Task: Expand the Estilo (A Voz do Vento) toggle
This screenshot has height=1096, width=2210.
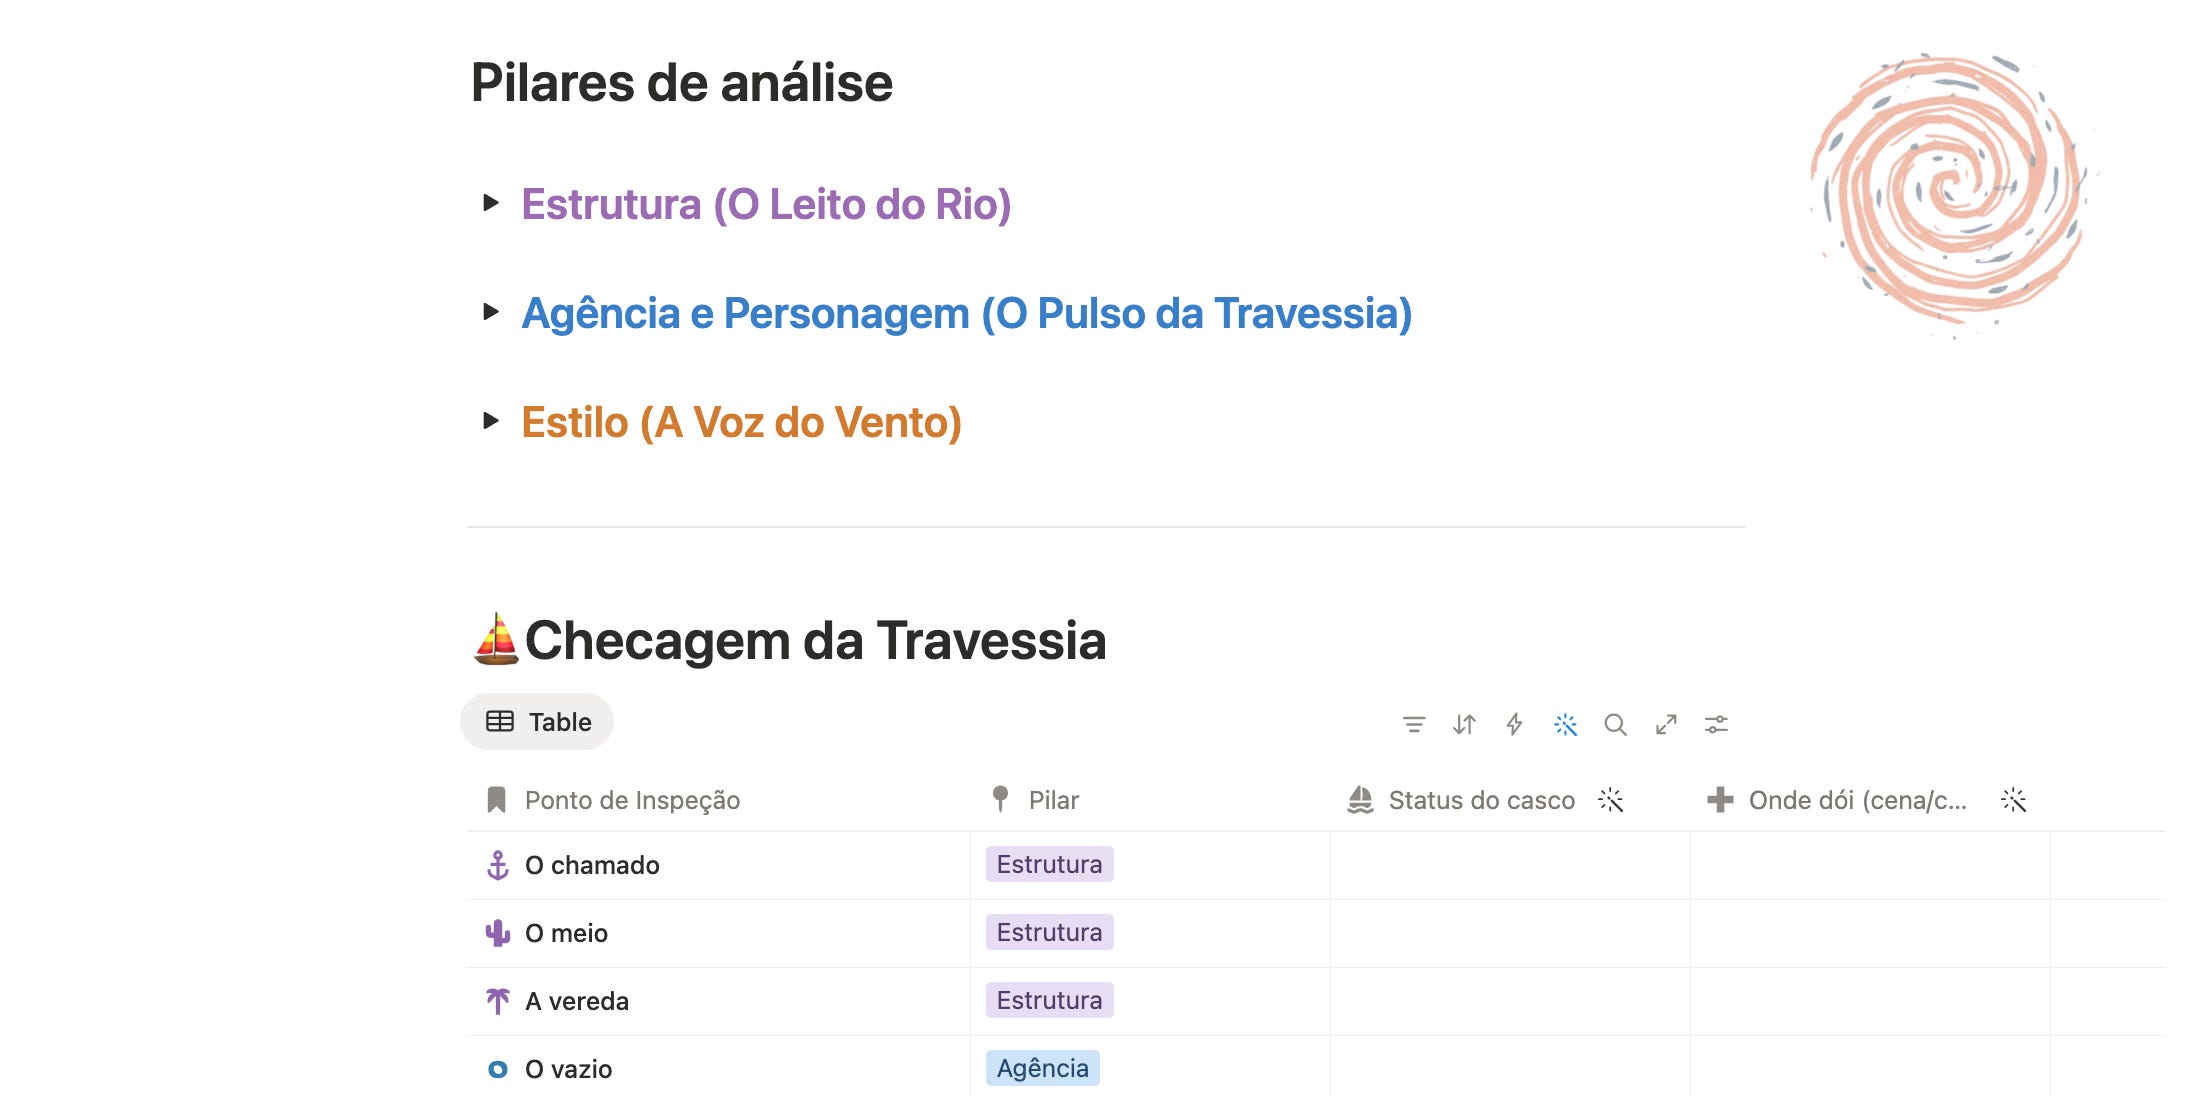Action: click(x=490, y=421)
